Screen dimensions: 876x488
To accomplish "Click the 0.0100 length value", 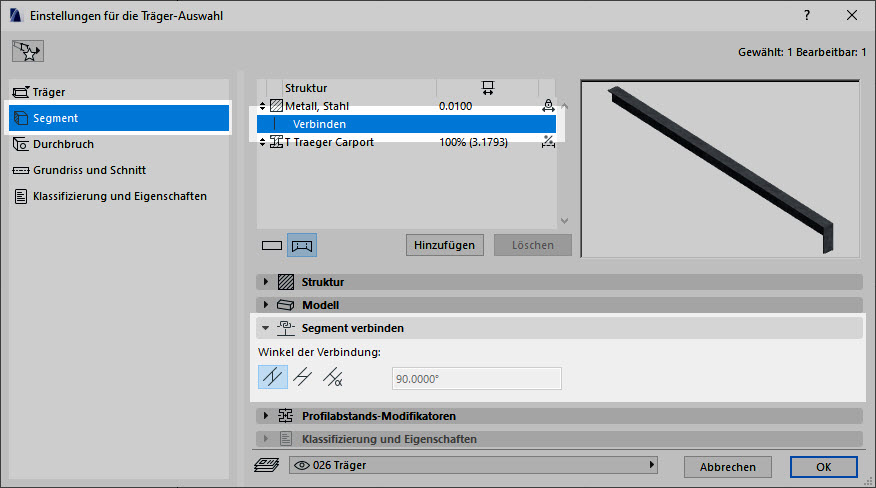I will 455,106.
